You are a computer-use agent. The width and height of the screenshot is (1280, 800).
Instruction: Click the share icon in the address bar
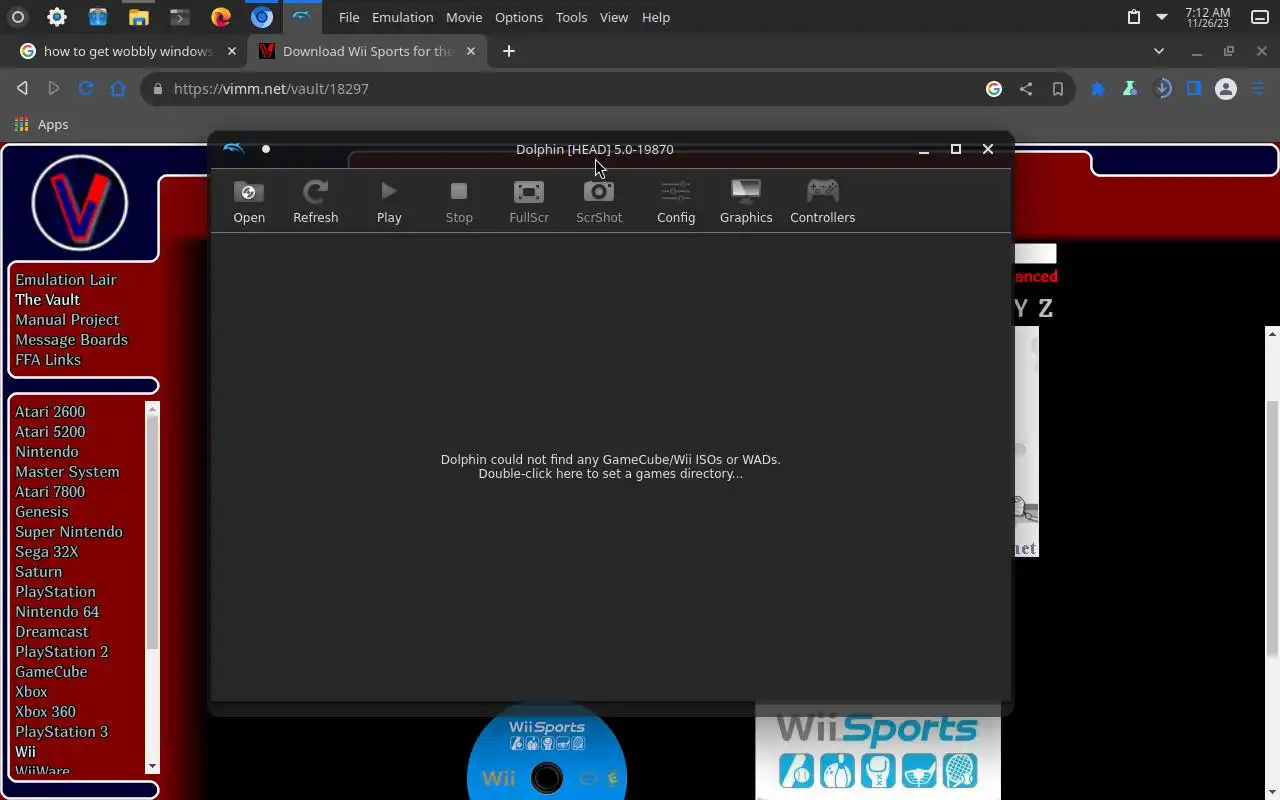pyautogui.click(x=1026, y=89)
